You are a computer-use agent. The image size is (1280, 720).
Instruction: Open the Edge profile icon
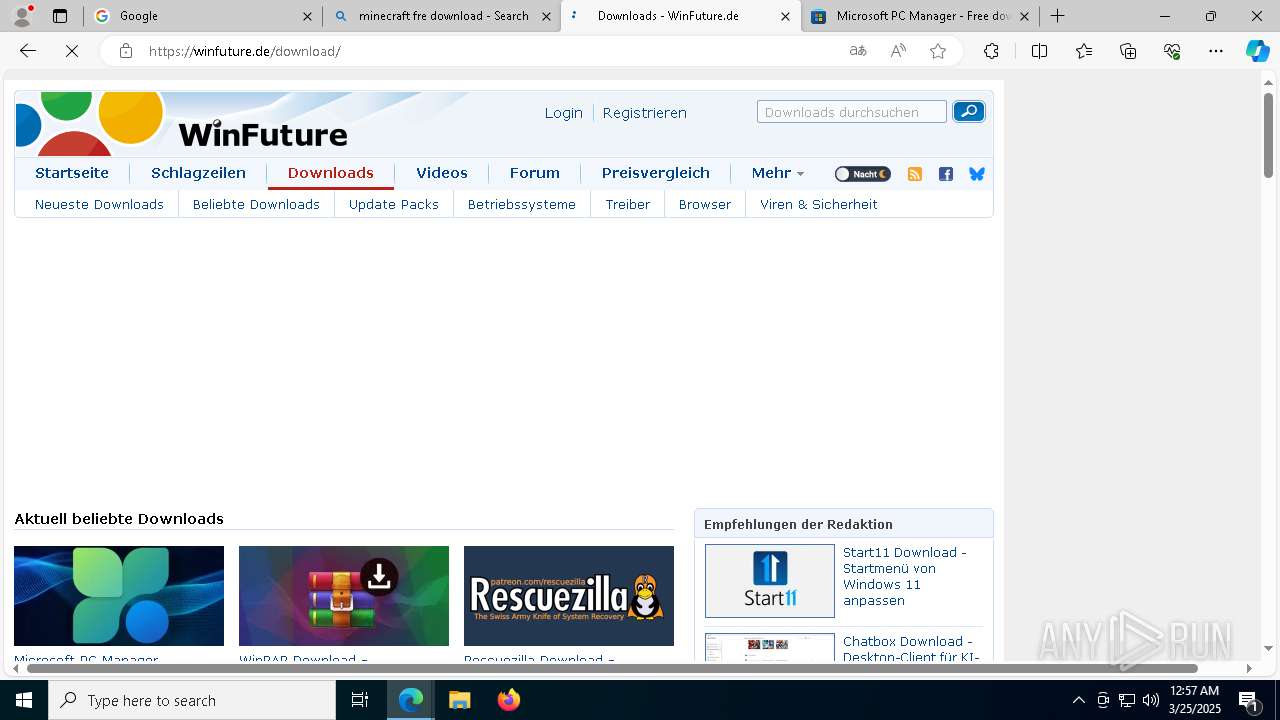(22, 16)
